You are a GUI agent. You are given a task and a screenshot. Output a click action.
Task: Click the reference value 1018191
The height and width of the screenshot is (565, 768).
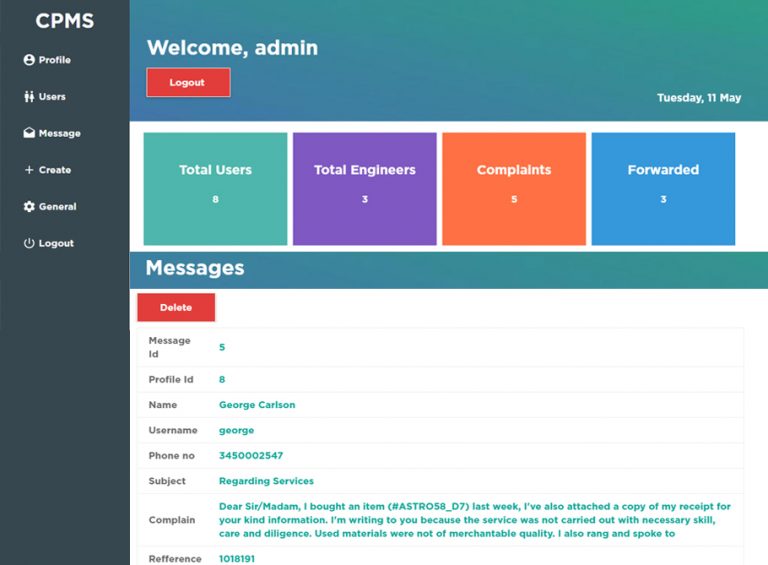point(237,559)
